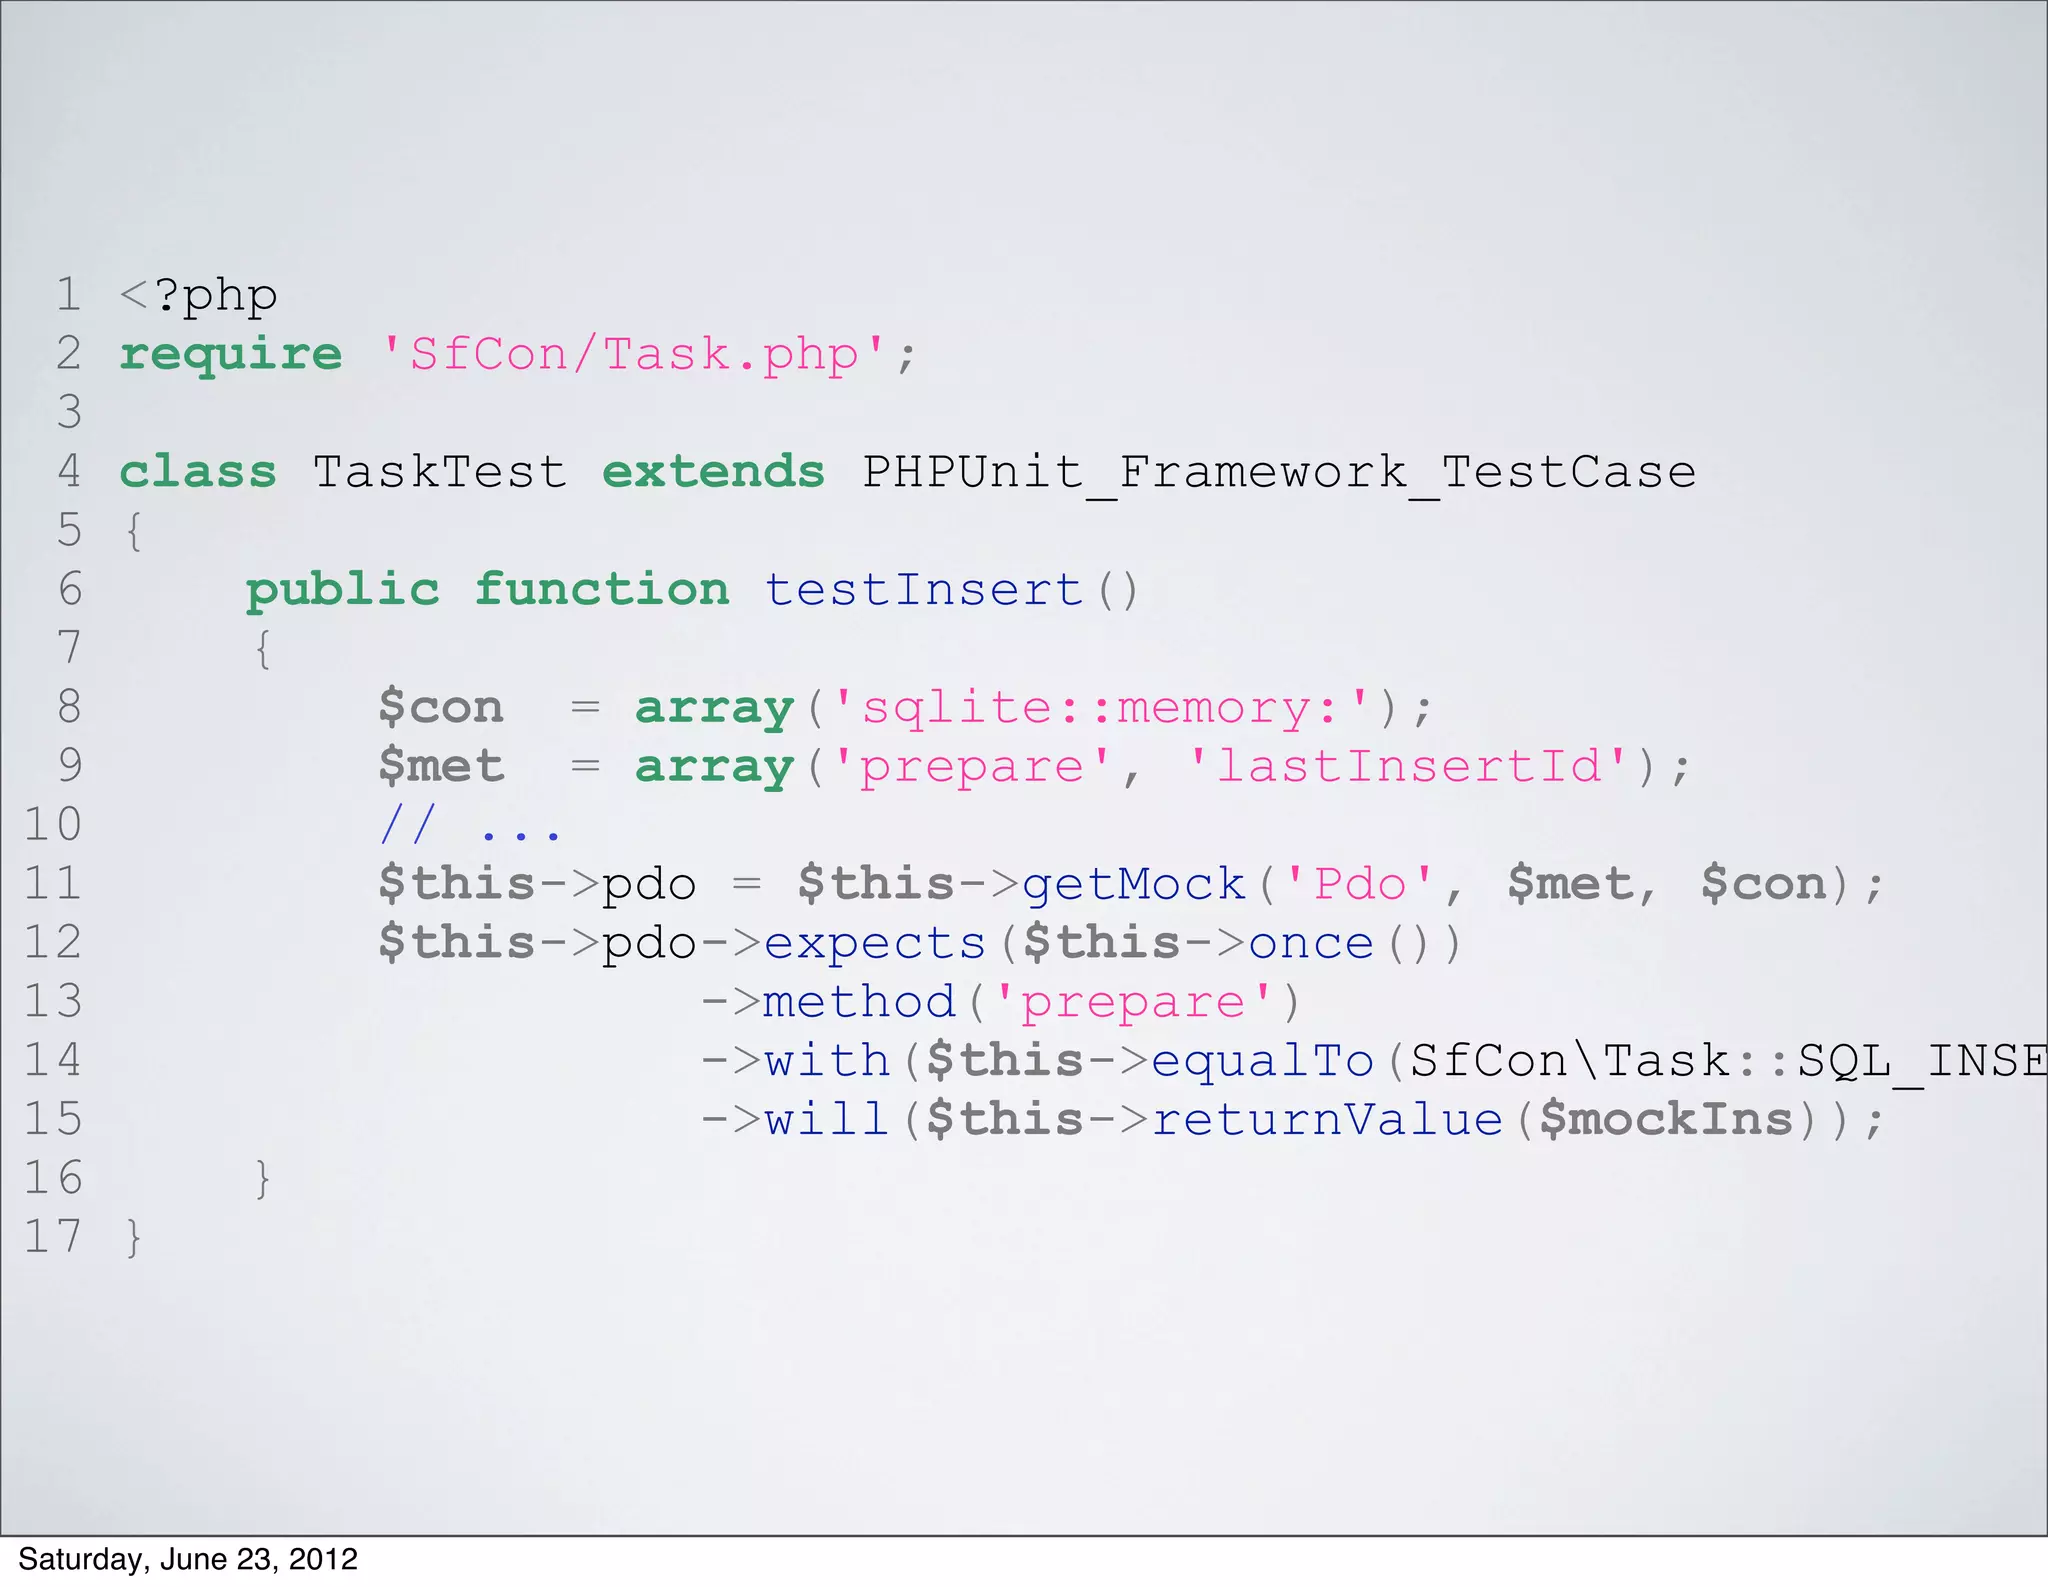
Task: Click the '<?php' opening tag on line 1
Action: 198,296
